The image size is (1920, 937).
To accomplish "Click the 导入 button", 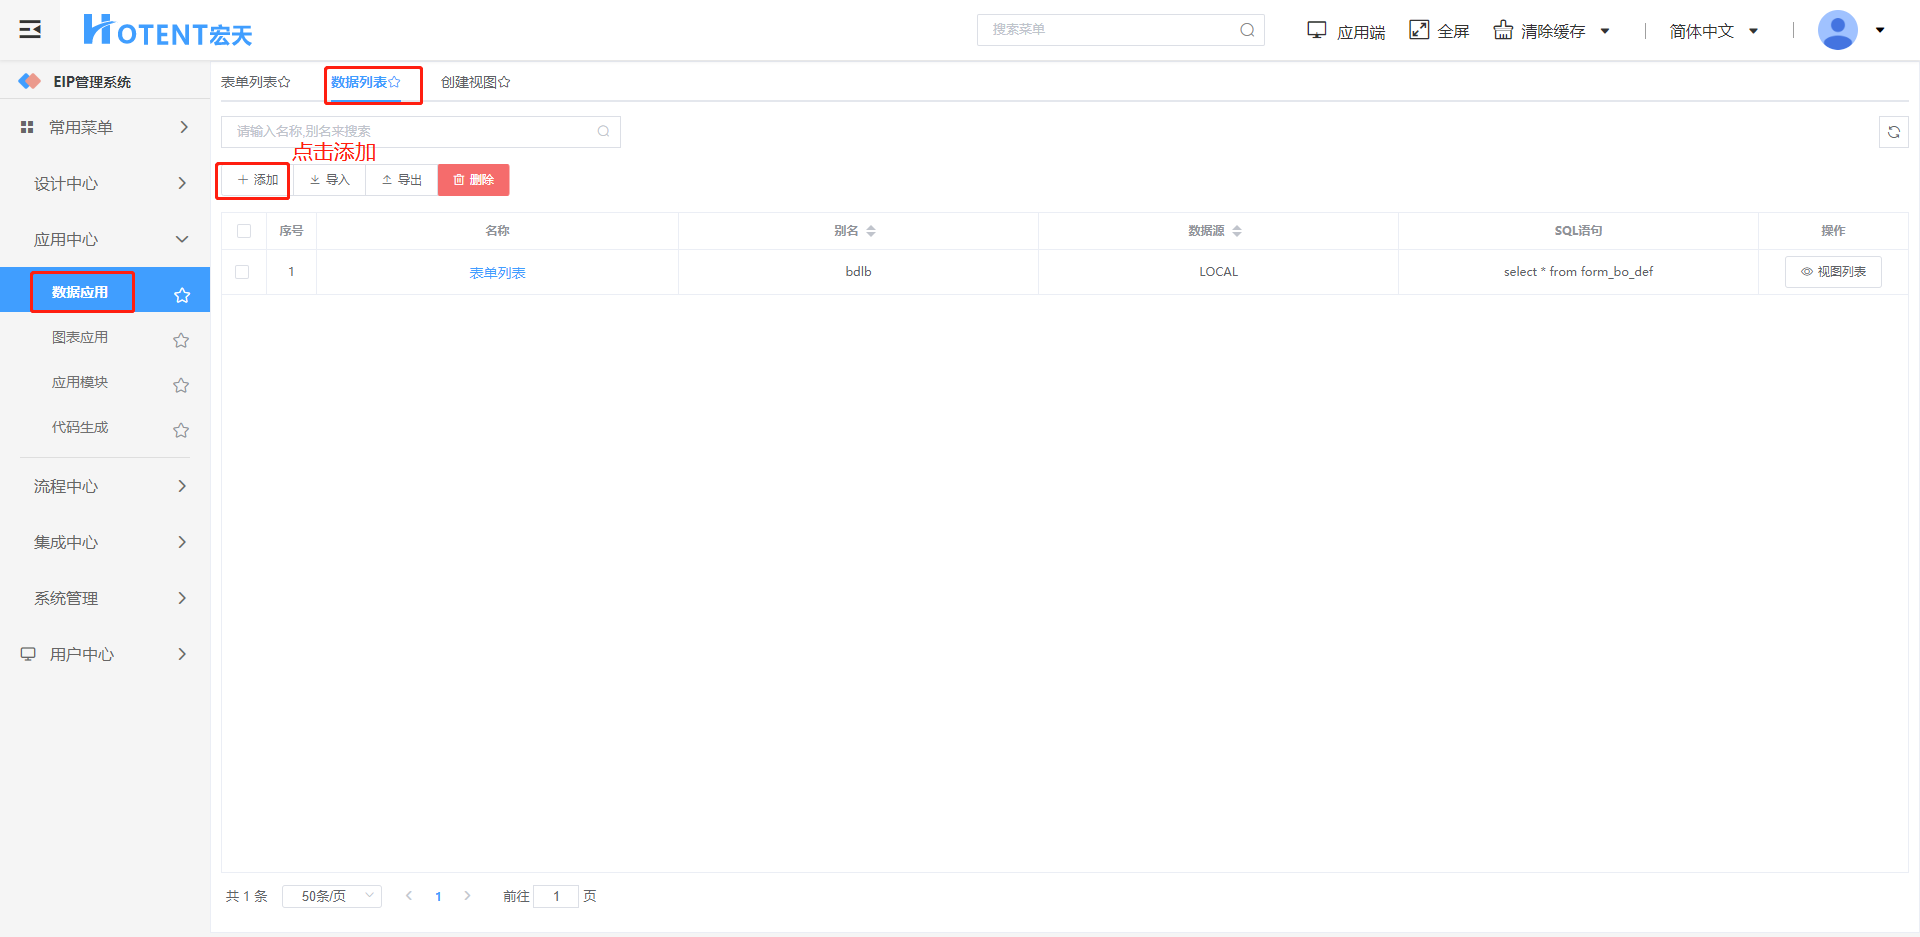I will 329,180.
